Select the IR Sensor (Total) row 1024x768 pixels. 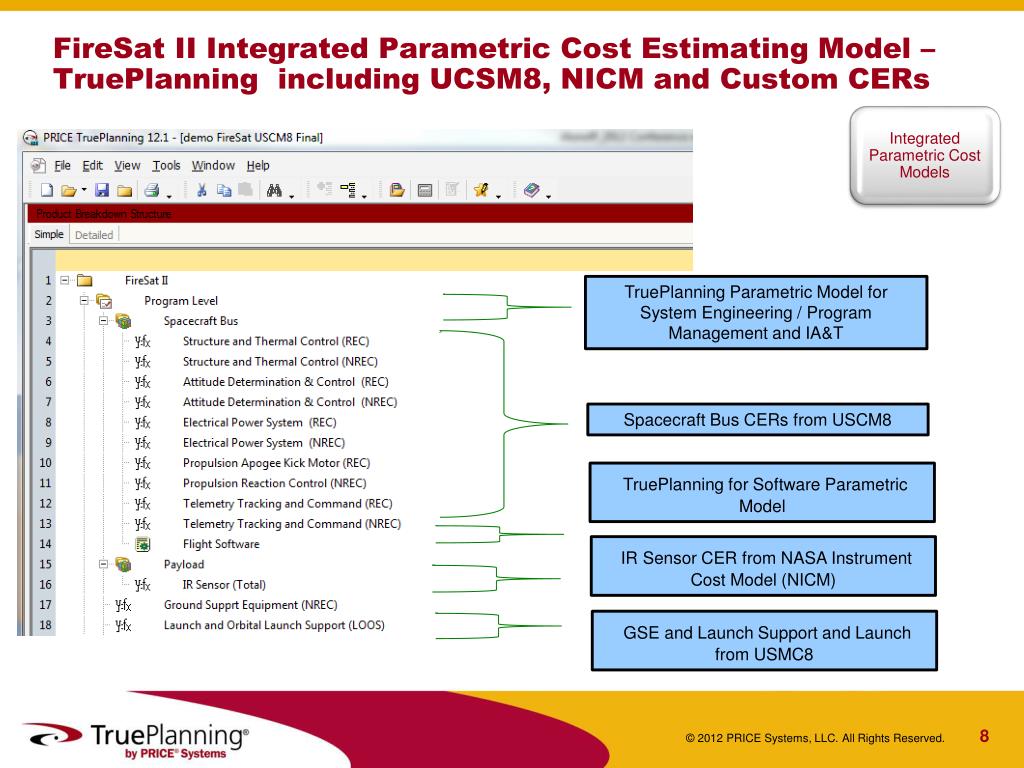[x=224, y=585]
